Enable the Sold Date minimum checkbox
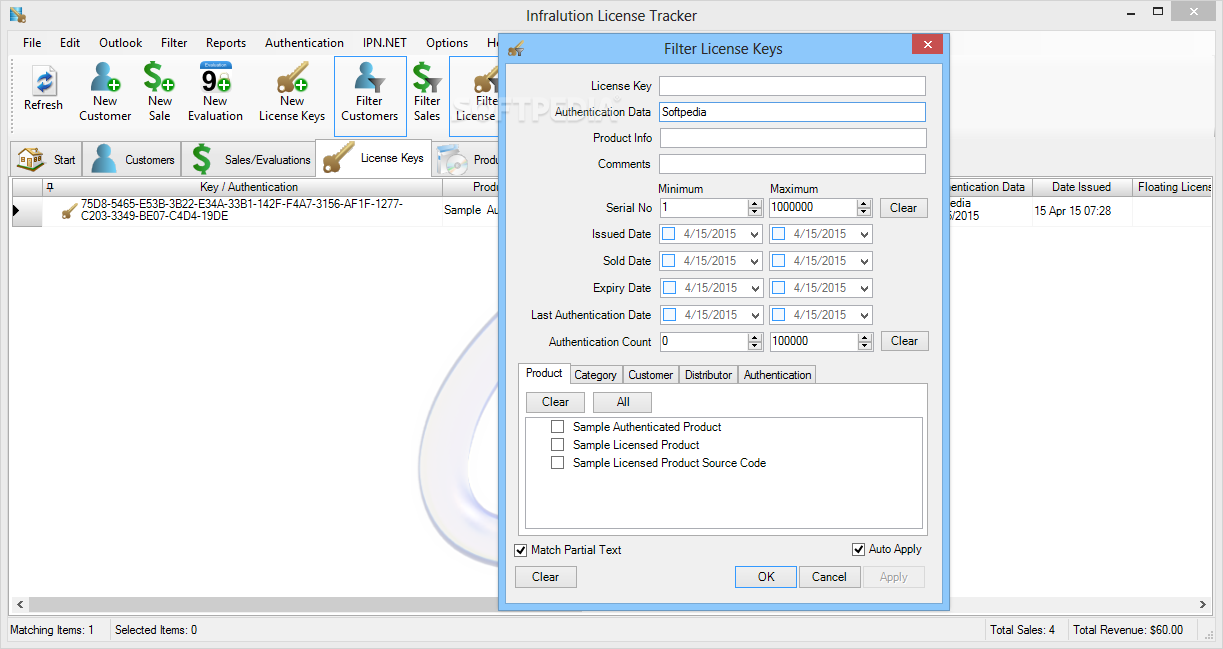1223x649 pixels. pyautogui.click(x=668, y=261)
